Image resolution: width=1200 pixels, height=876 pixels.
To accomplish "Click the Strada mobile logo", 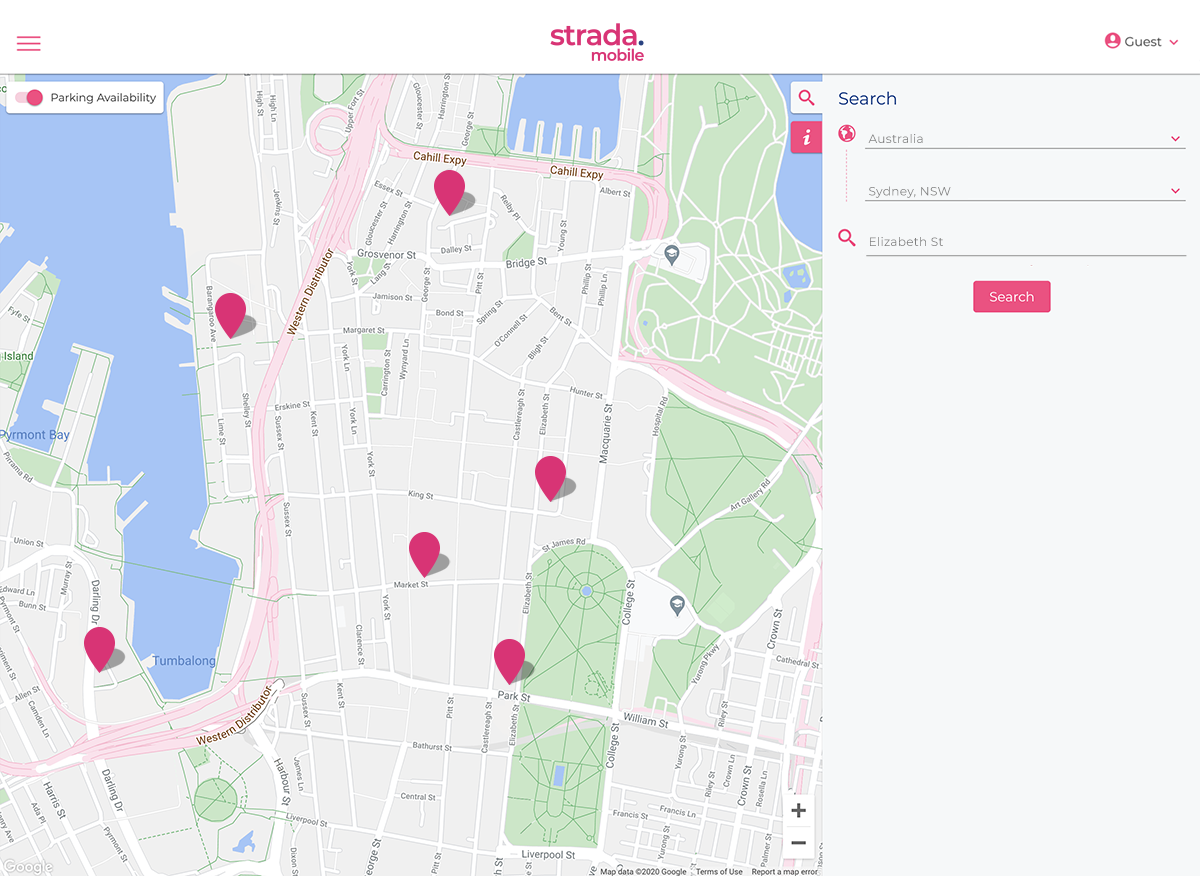I will tap(597, 42).
